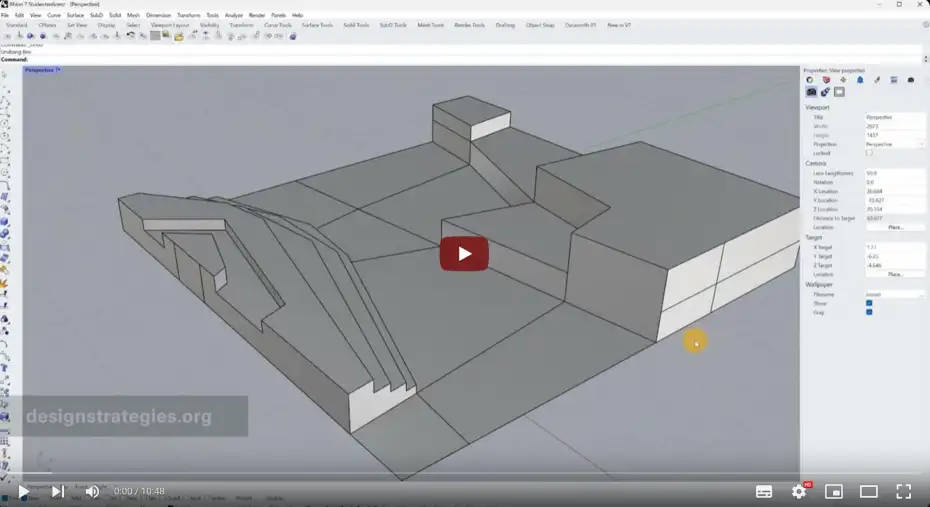
Task: Switch to the Surface Tools tab
Action: pos(317,25)
